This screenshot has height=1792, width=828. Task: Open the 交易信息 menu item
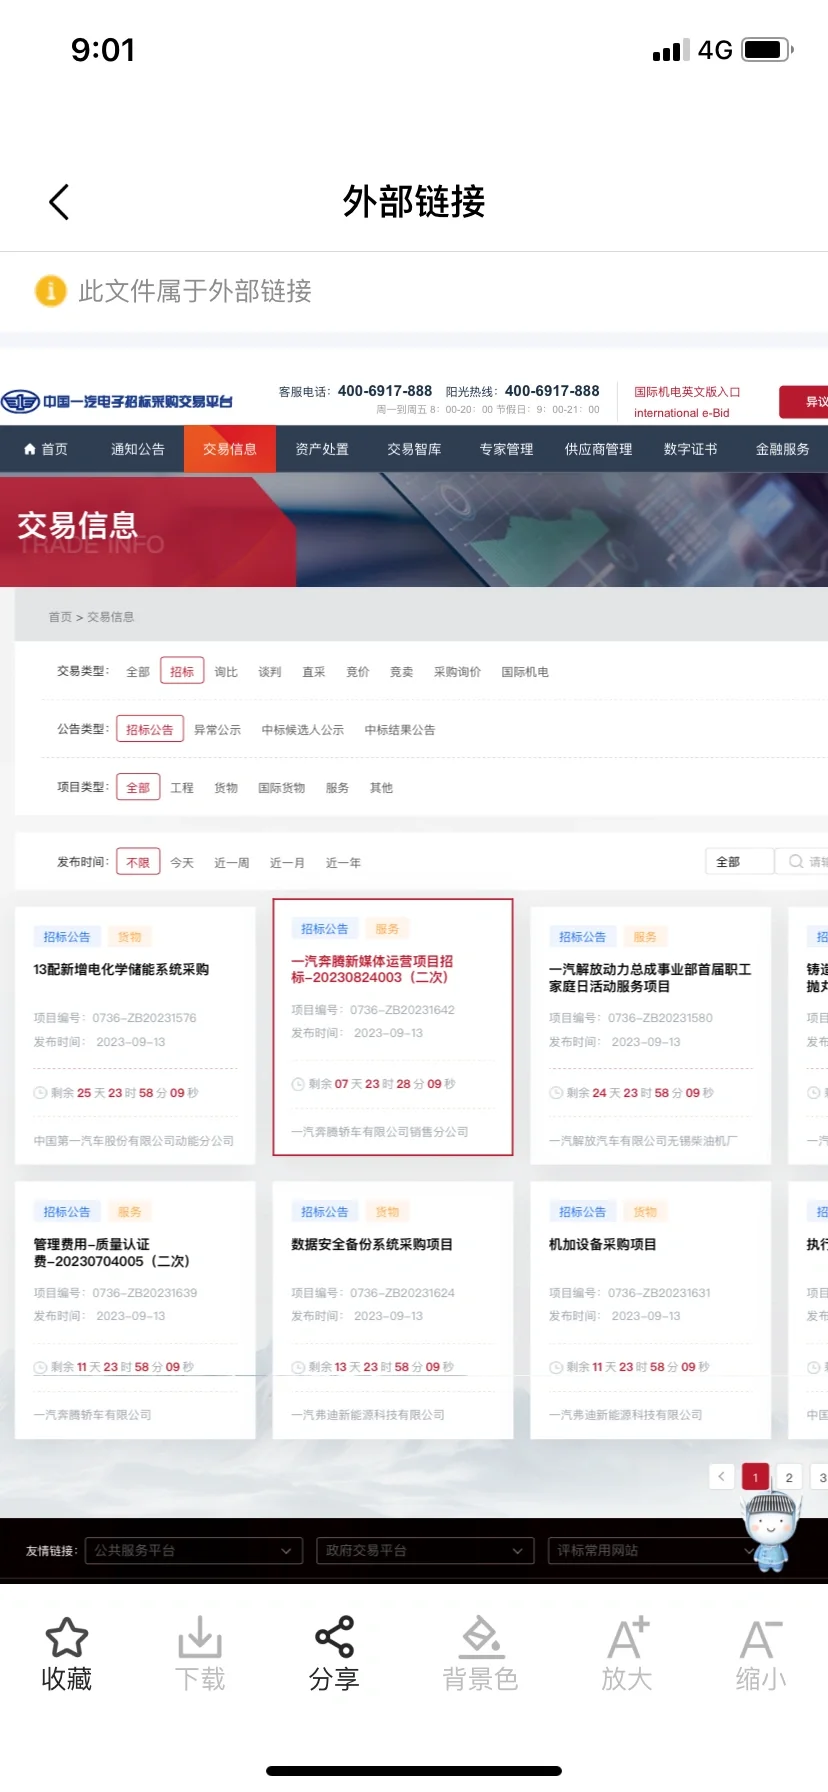[x=230, y=449]
